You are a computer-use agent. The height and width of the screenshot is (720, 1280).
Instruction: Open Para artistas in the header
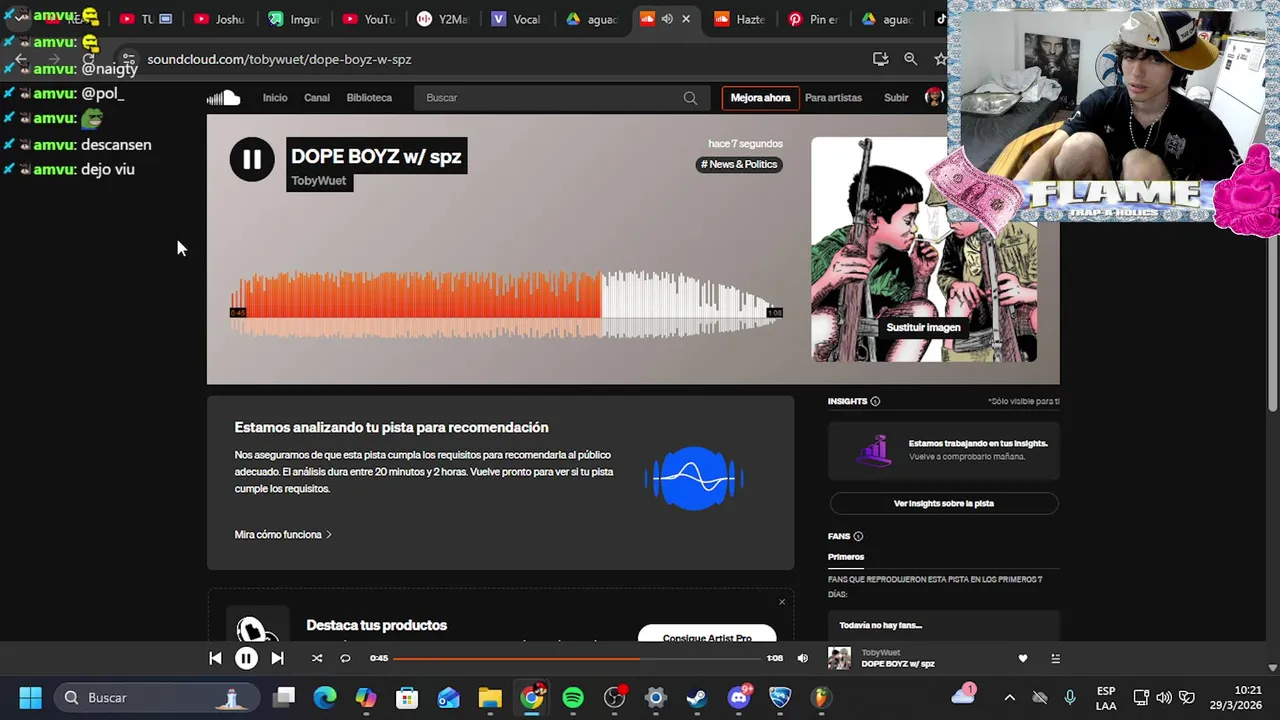click(833, 98)
